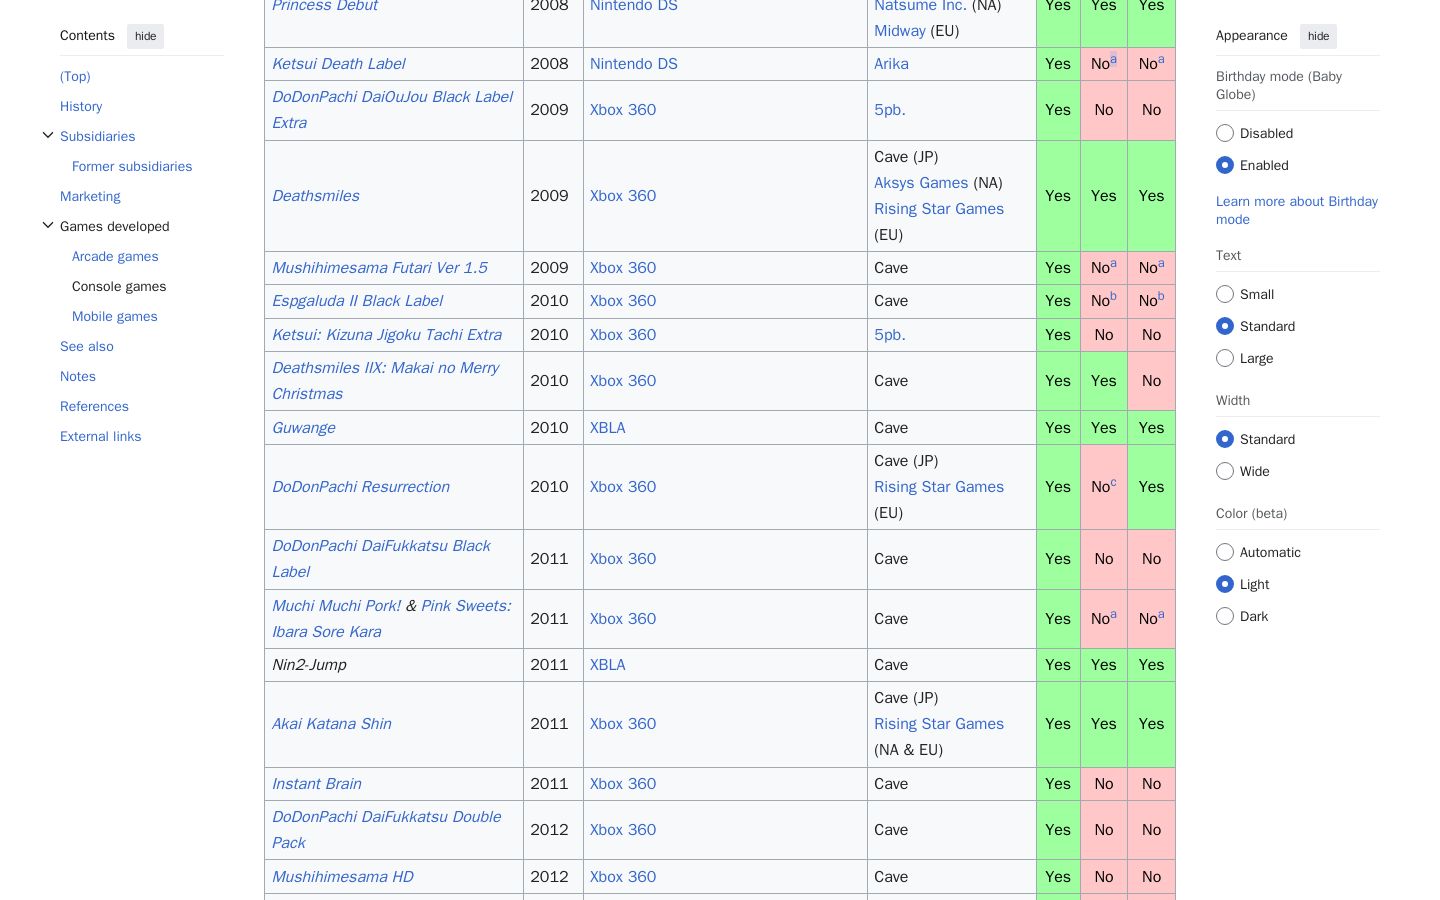Image resolution: width=1440 pixels, height=900 pixels.
Task: Go to References section in Contents
Action: click(94, 406)
